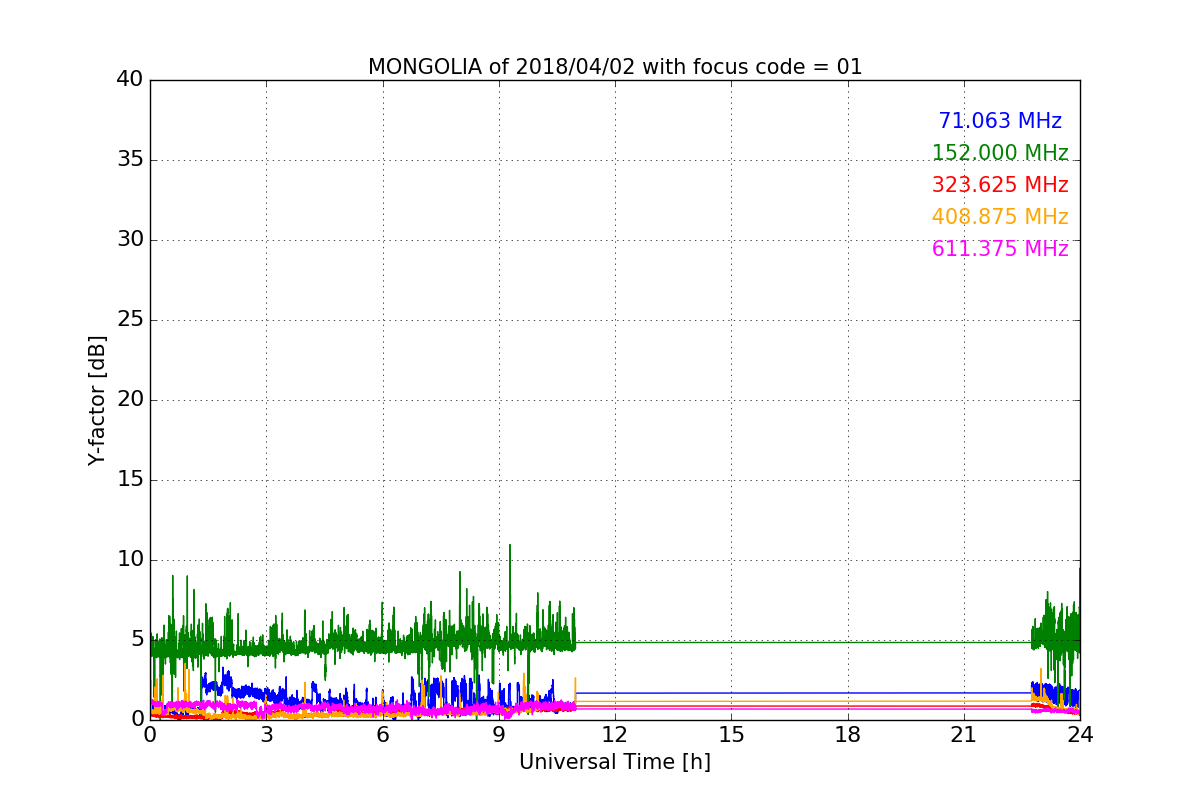Select the 71.063 MHz legend label
1200x800 pixels.
[1000, 121]
